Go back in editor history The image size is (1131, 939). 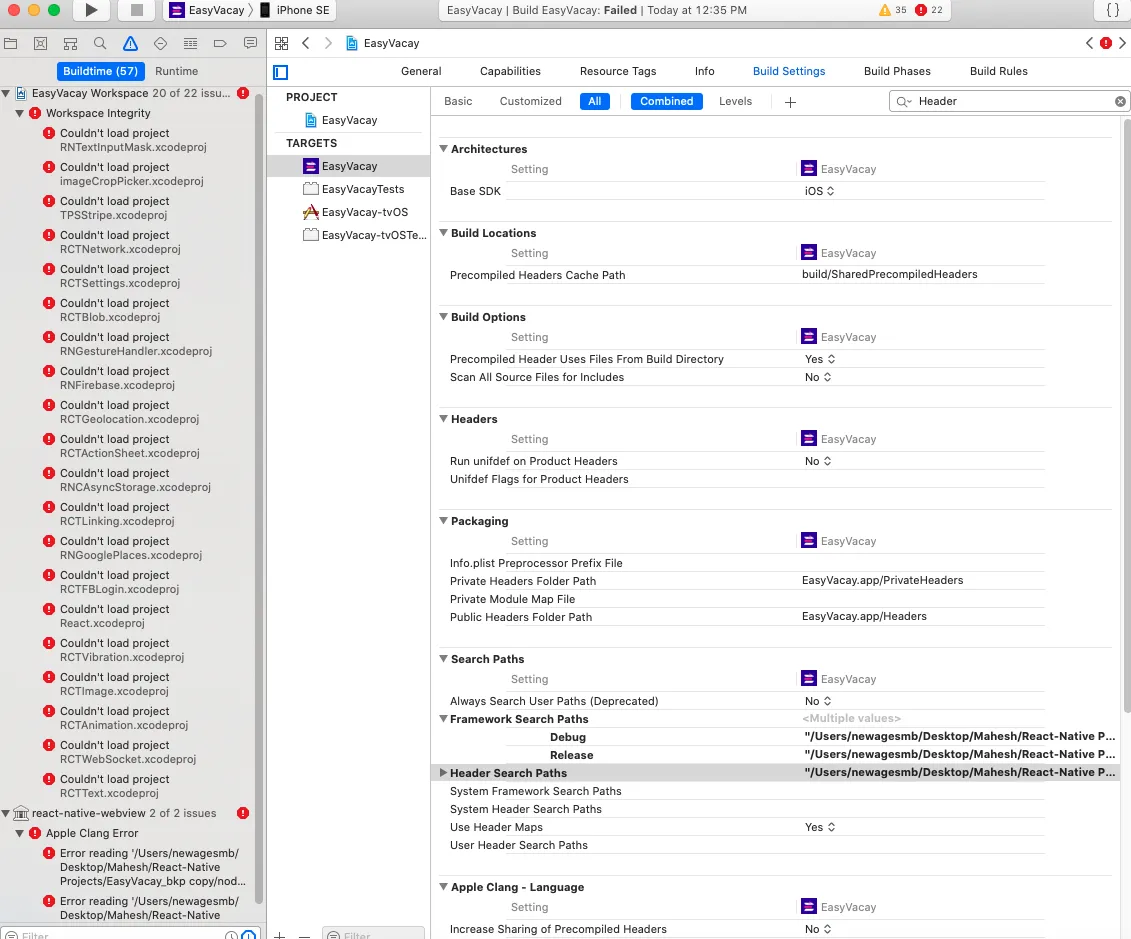(x=306, y=43)
